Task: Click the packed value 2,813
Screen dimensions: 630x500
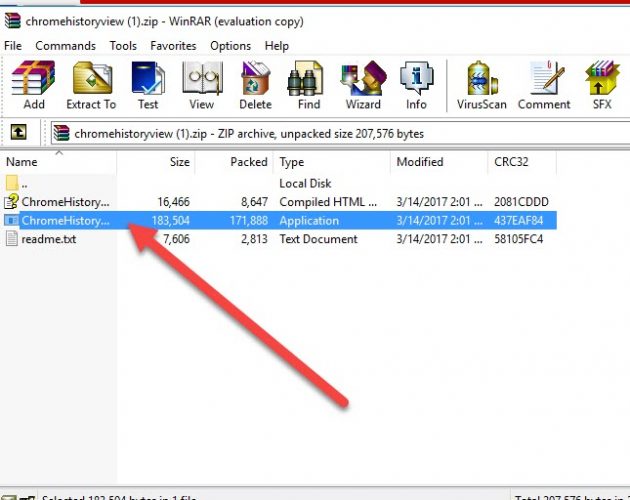Action: (254, 239)
